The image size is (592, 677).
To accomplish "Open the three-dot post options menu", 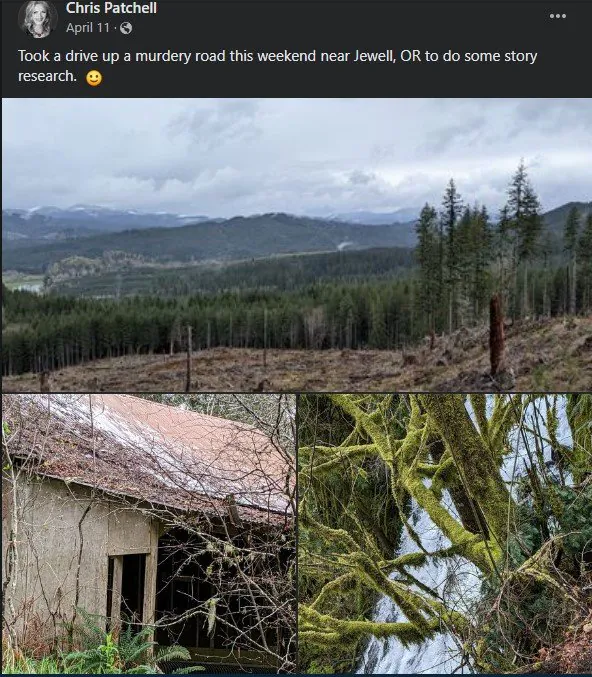I will (x=557, y=16).
